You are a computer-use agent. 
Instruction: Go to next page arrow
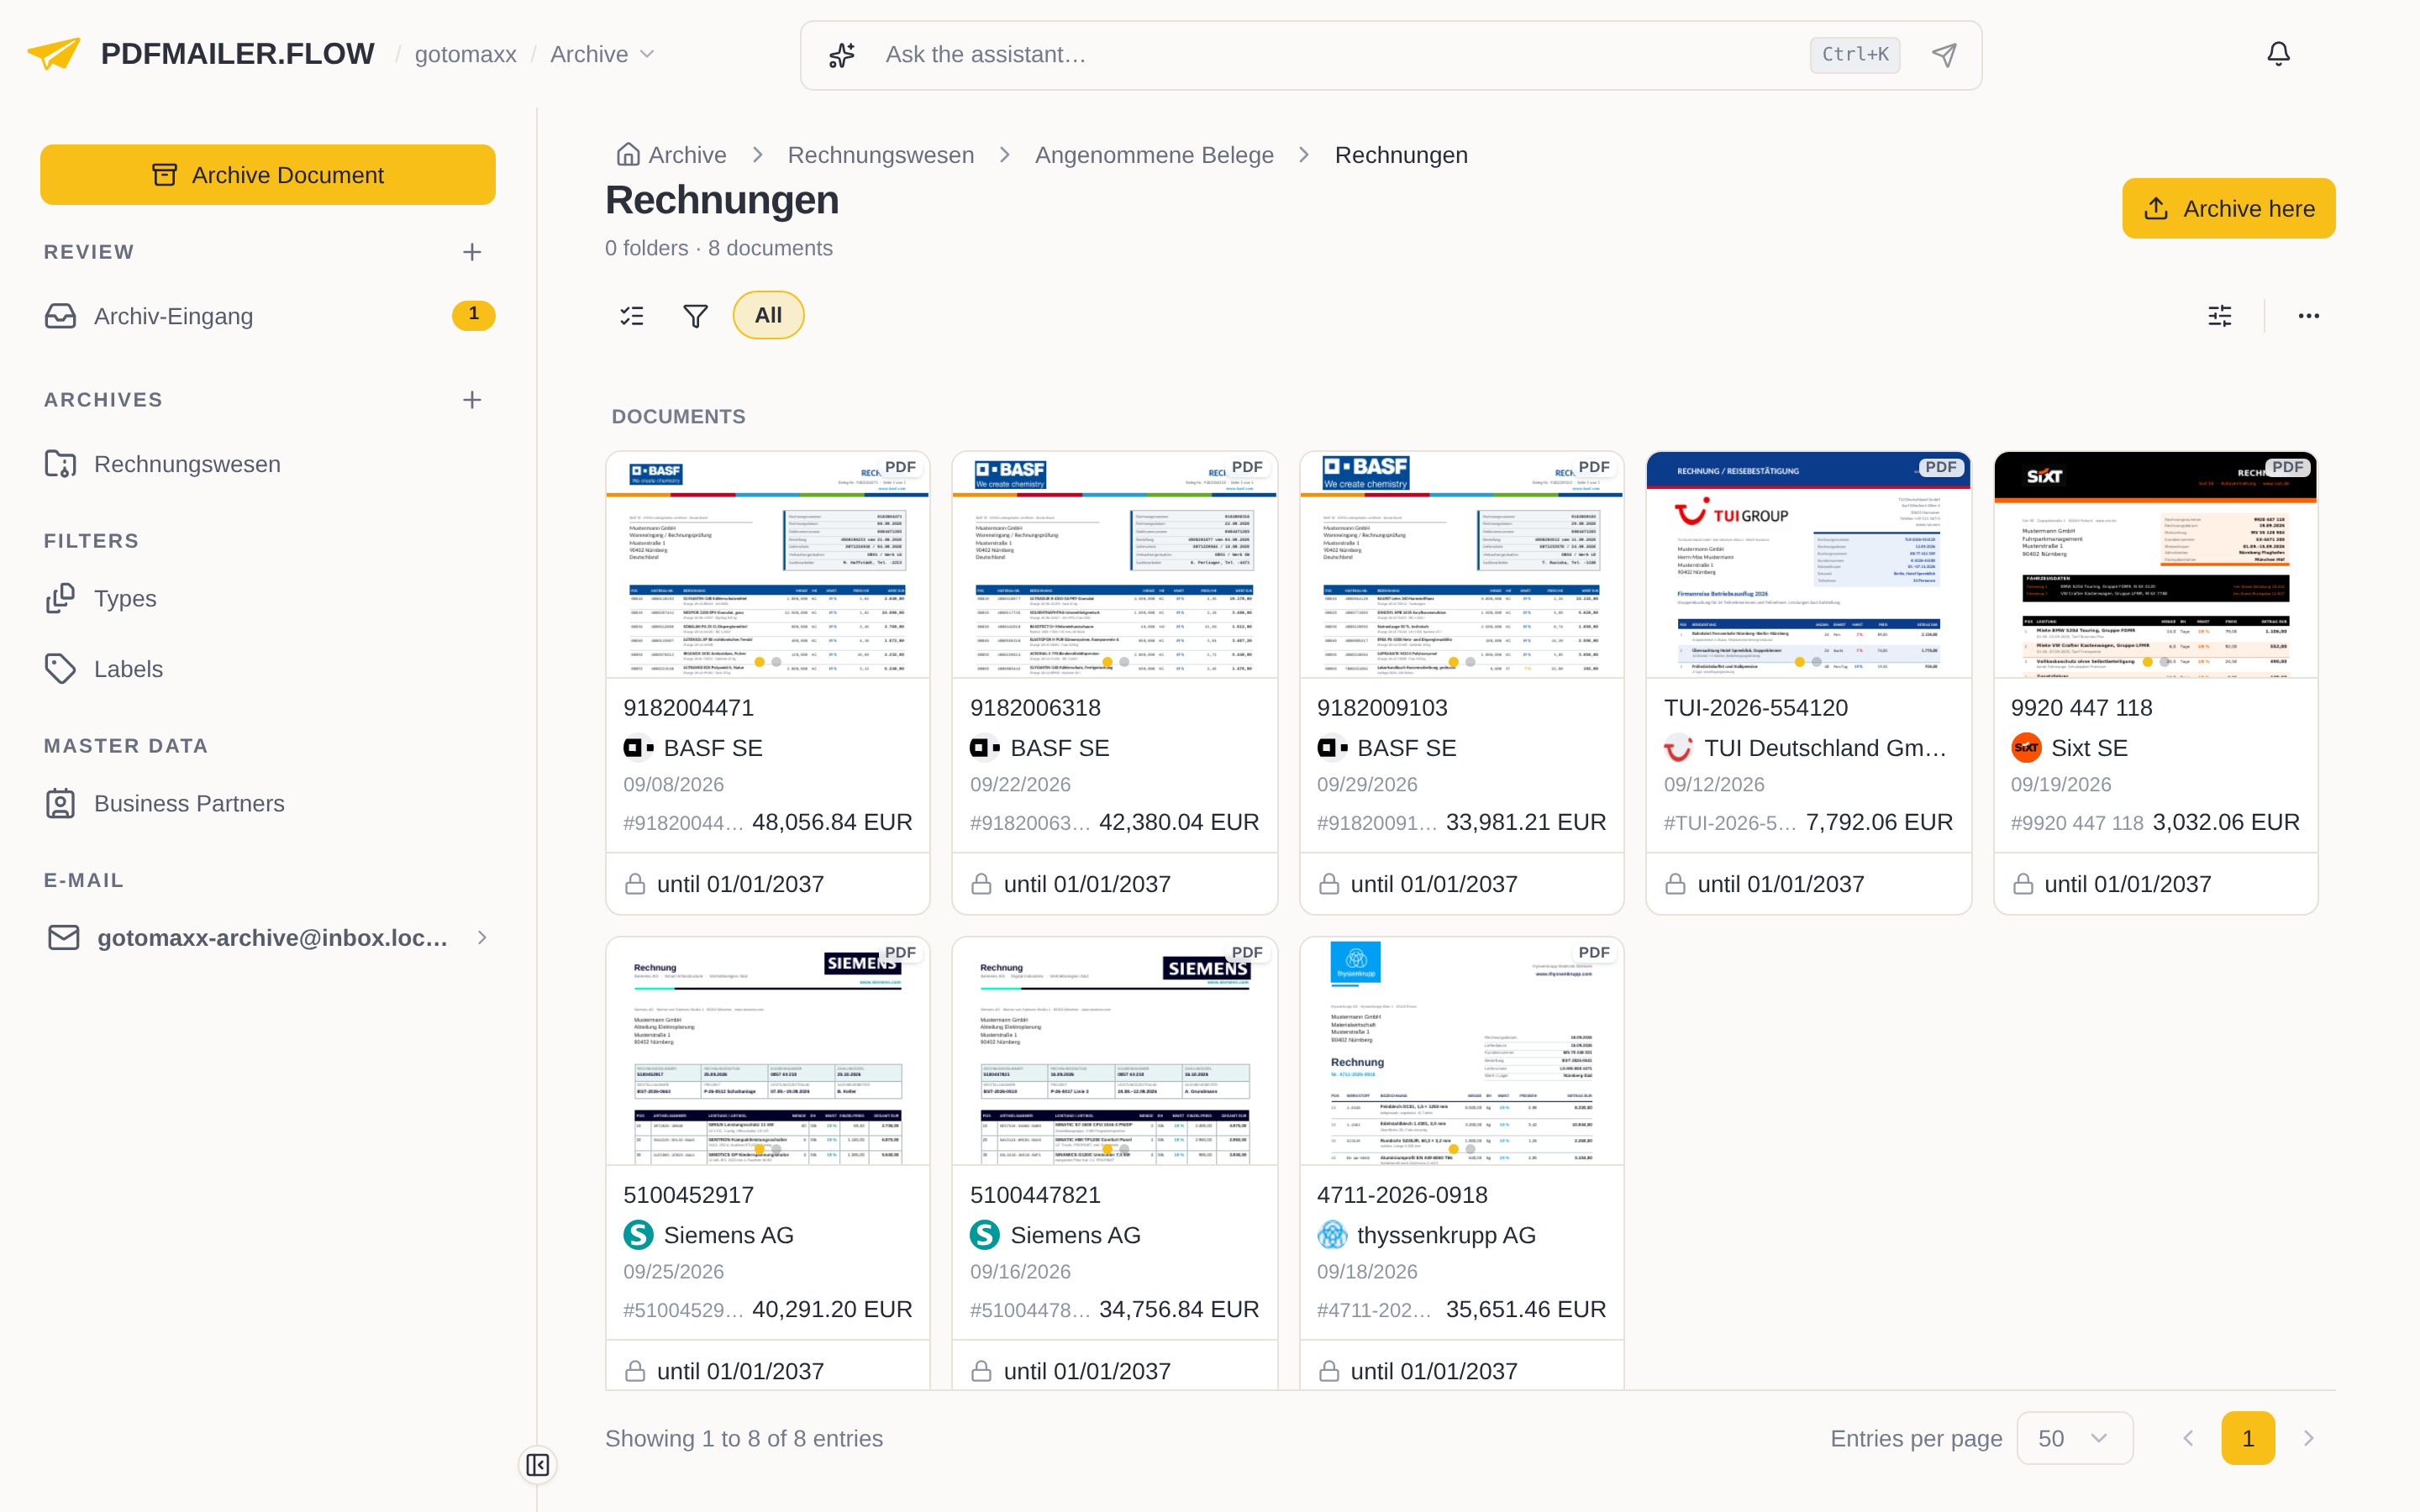[x=2308, y=1438]
